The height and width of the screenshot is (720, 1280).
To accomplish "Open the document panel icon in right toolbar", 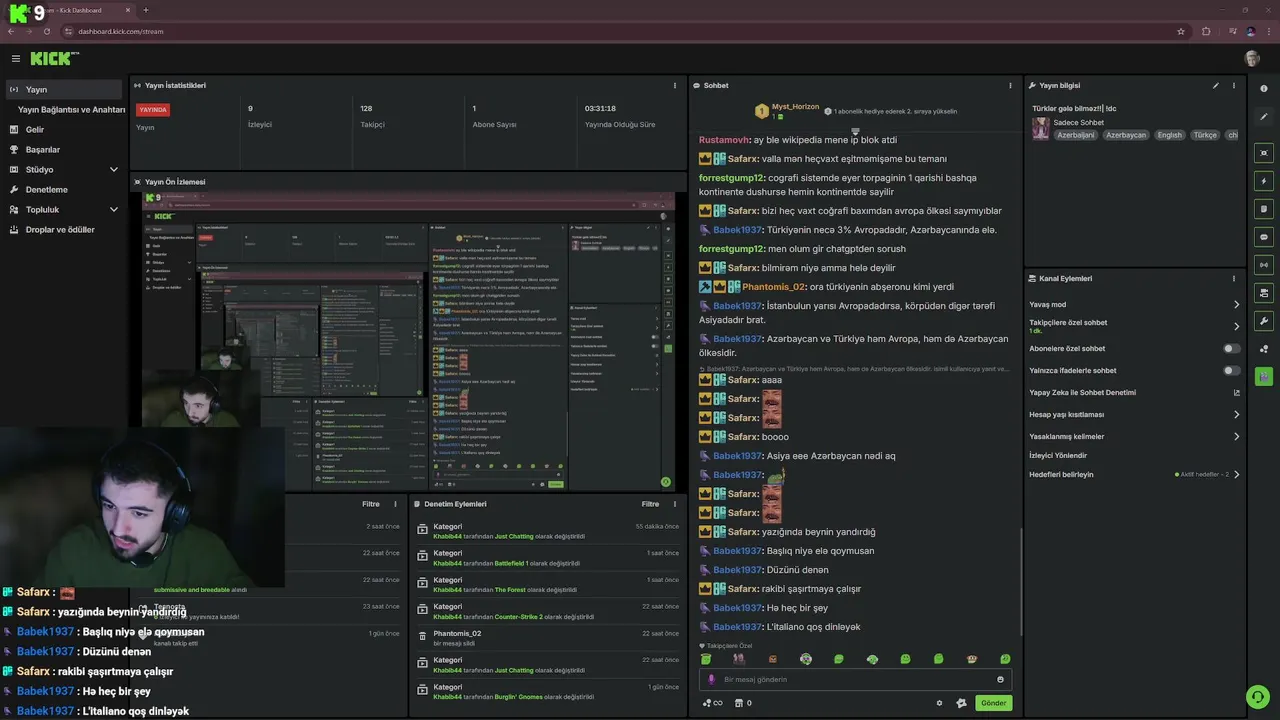I will click(x=1264, y=209).
